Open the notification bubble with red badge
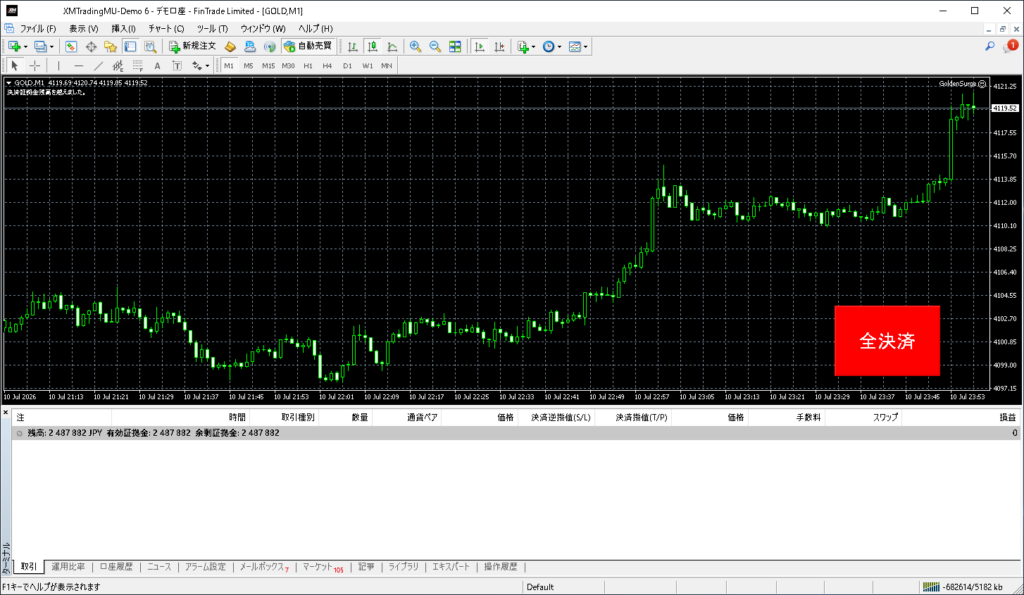1024x595 pixels. tap(1011, 46)
